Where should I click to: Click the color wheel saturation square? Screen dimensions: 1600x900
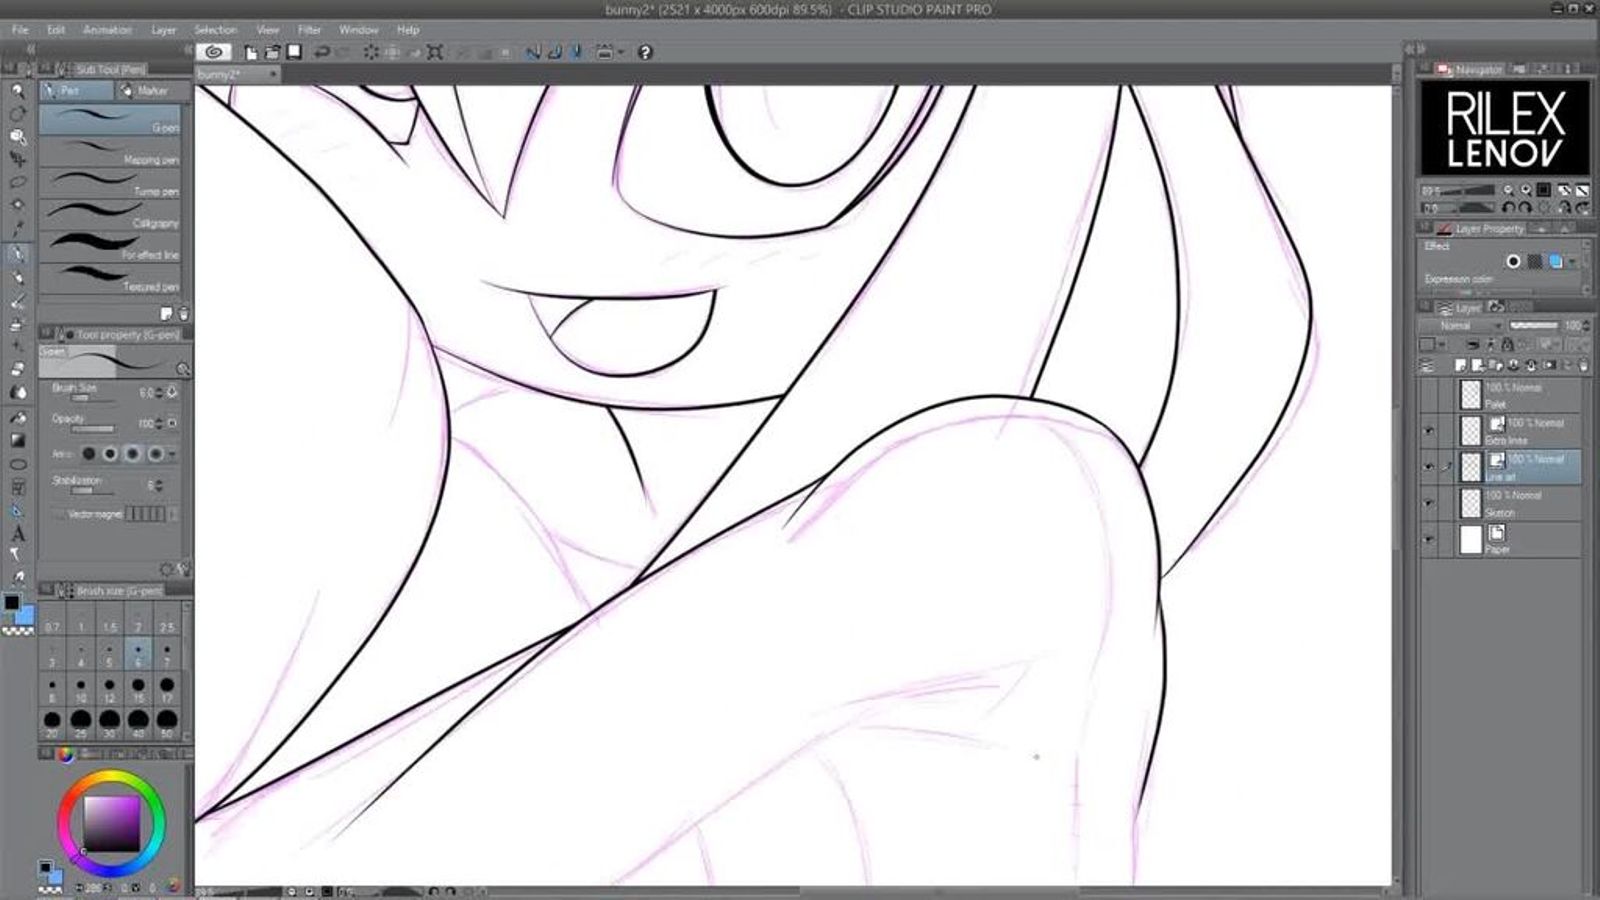click(x=110, y=823)
